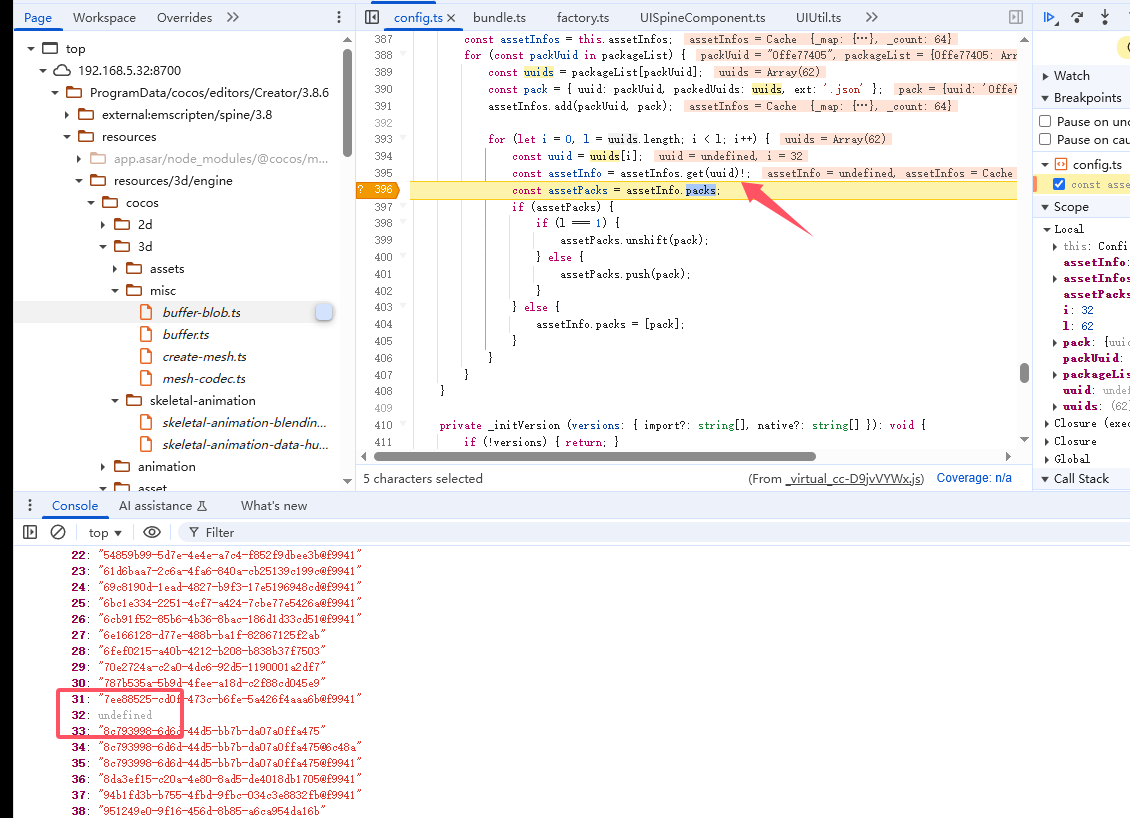This screenshot has width=1130, height=818.
Task: Step over next function call
Action: (x=1077, y=17)
